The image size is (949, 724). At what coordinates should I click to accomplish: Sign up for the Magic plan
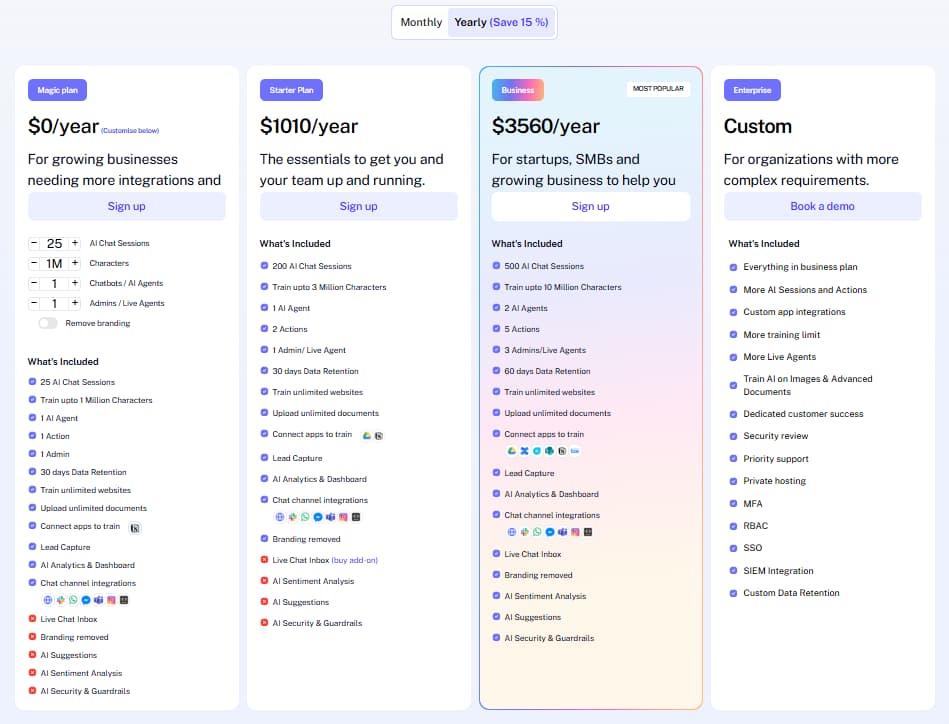[x=126, y=206]
